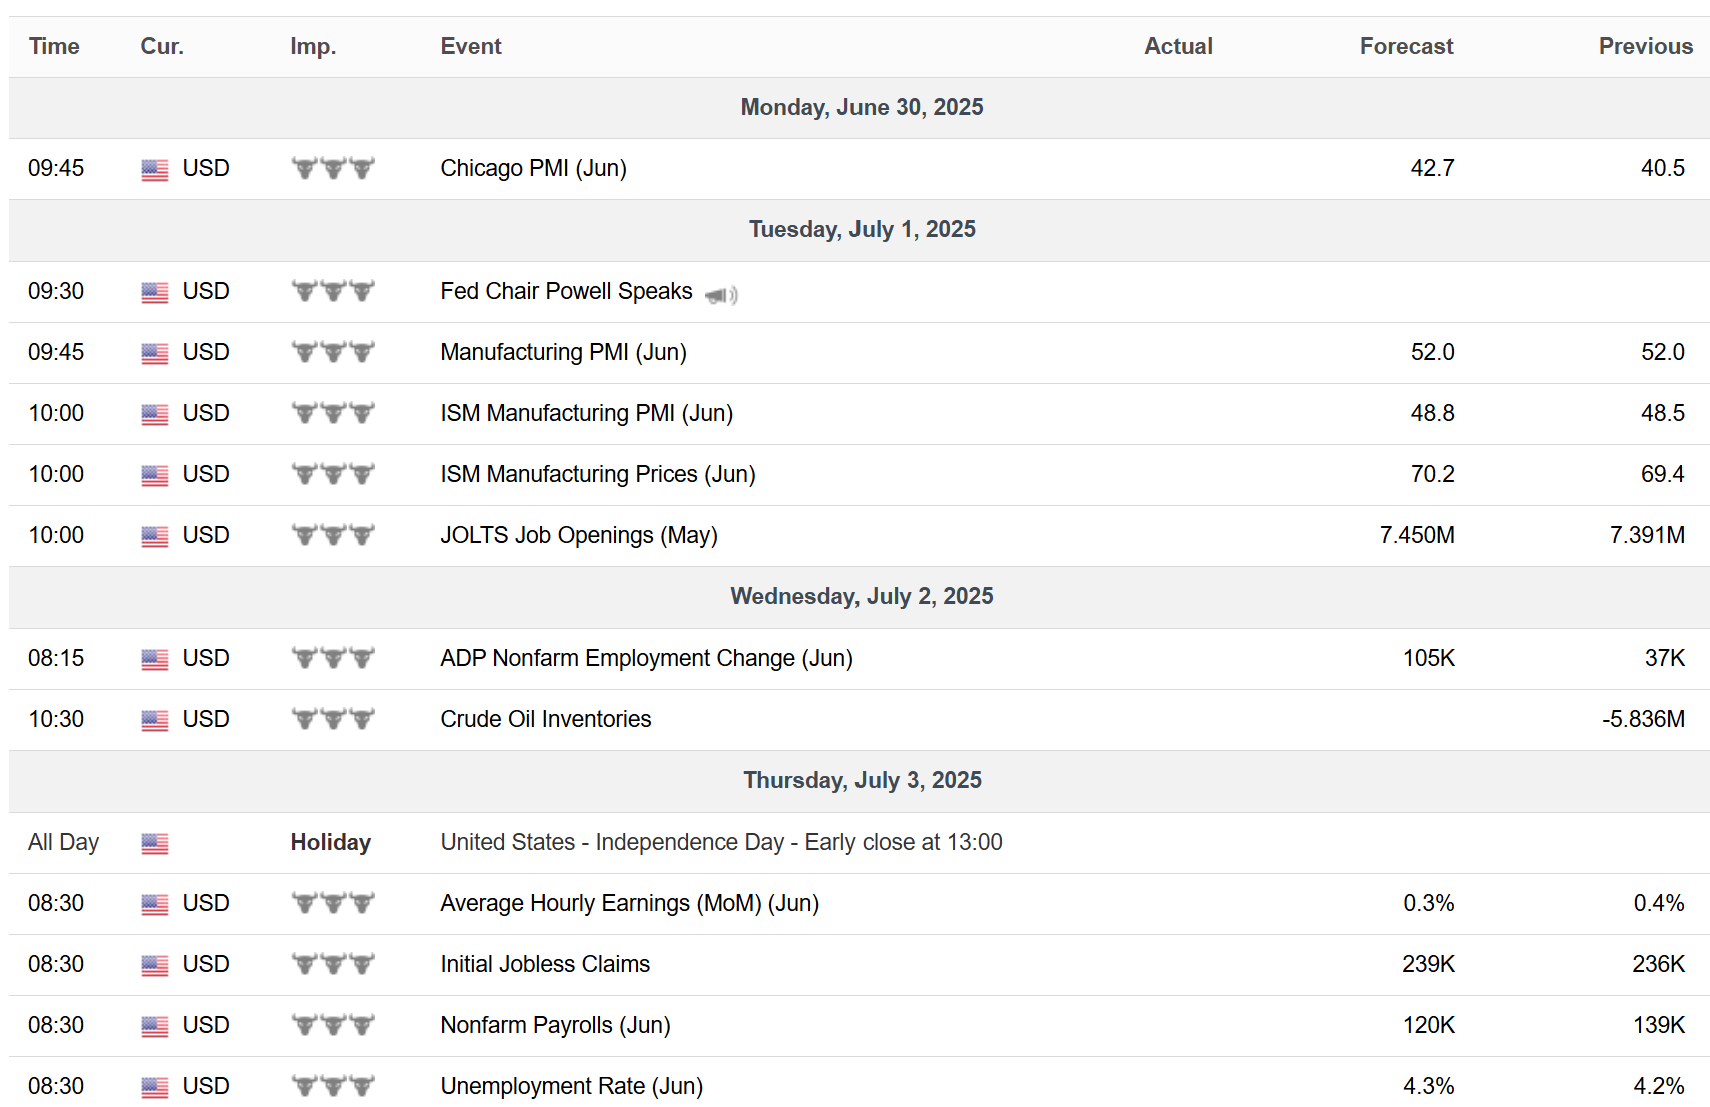The image size is (1710, 1107).
Task: Click the US flag in Unemployment Rate row
Action: (x=155, y=1087)
